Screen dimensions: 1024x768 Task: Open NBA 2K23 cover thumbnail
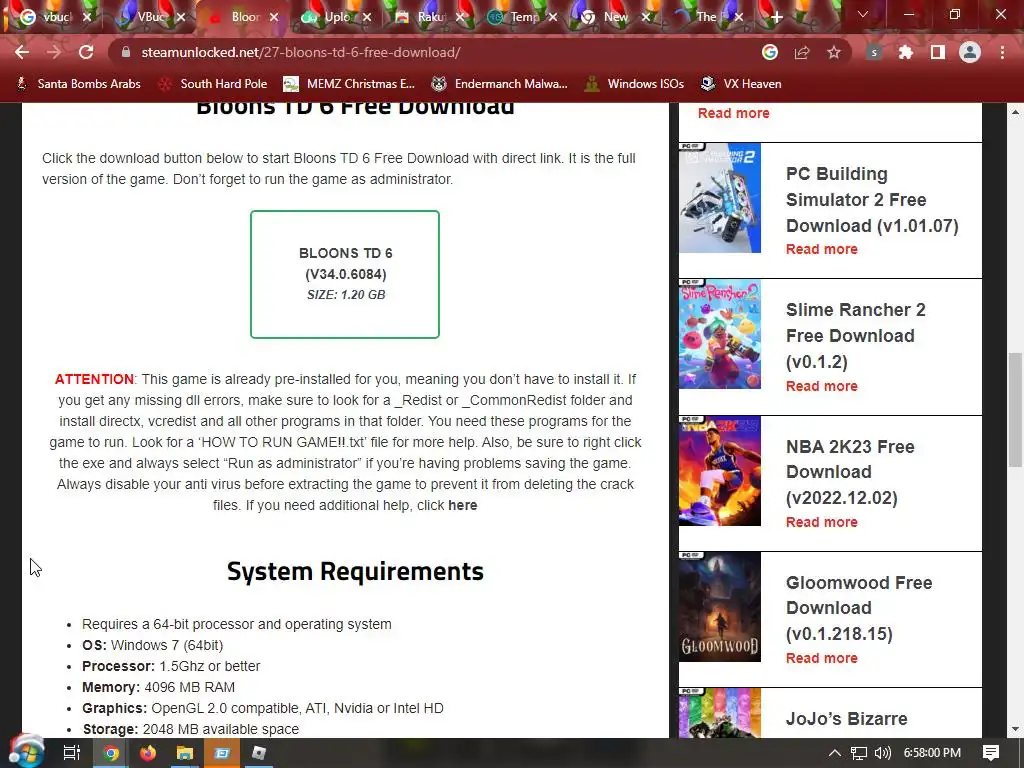click(x=720, y=471)
